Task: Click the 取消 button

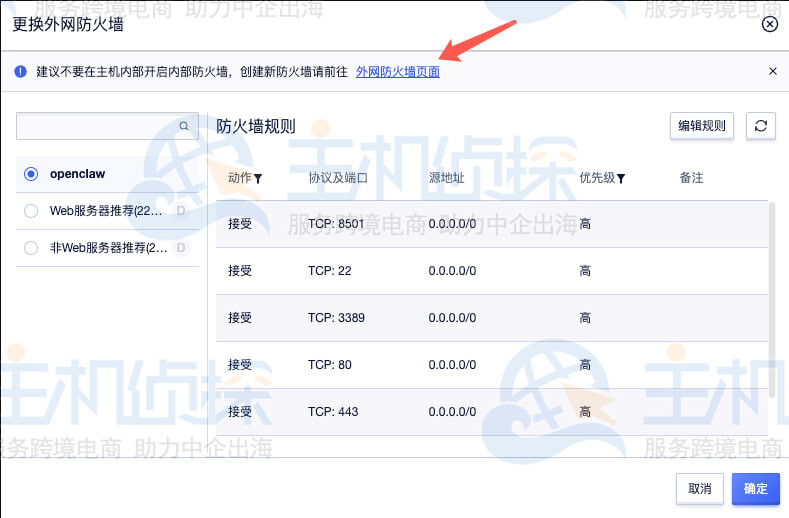Action: pyautogui.click(x=699, y=488)
